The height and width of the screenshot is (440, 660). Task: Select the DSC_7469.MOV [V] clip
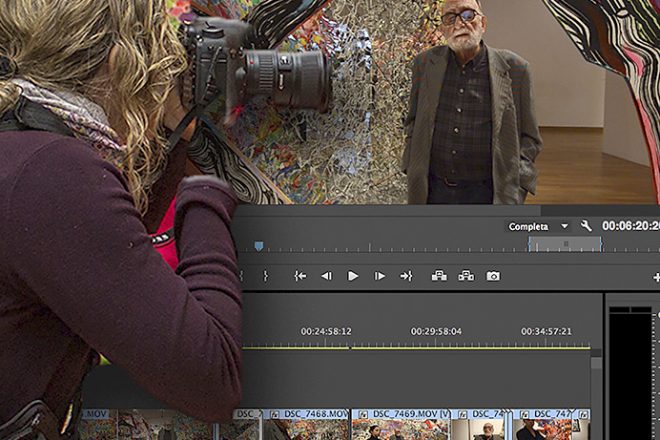click(x=401, y=424)
